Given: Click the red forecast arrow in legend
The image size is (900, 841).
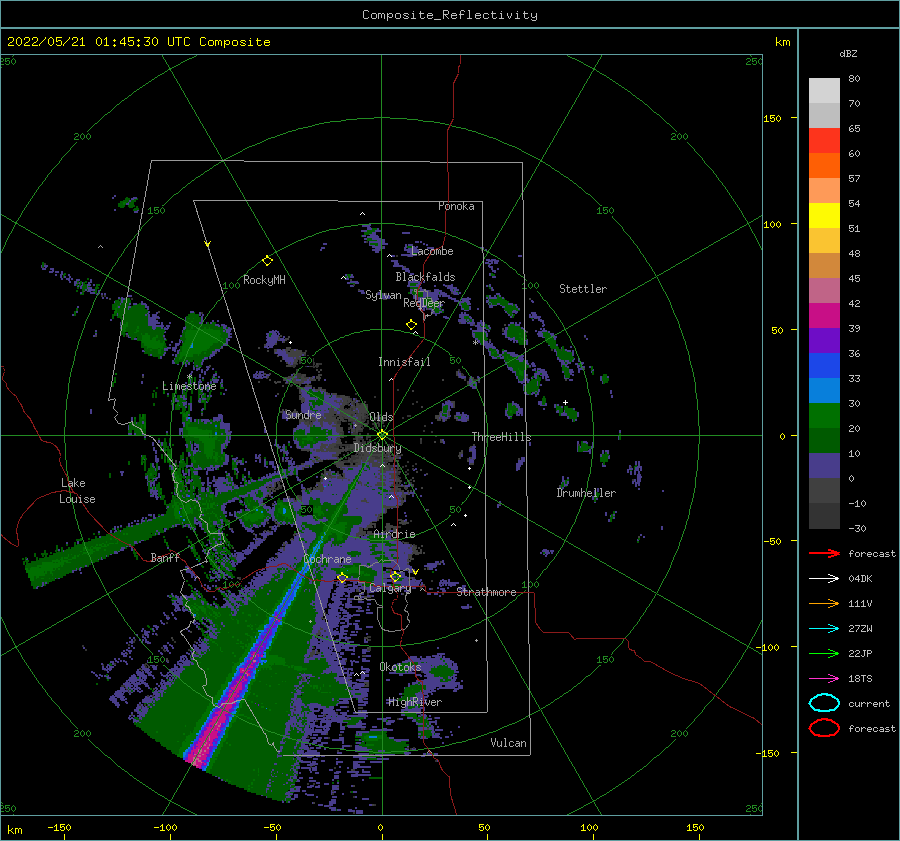Looking at the screenshot, I should click(x=824, y=553).
